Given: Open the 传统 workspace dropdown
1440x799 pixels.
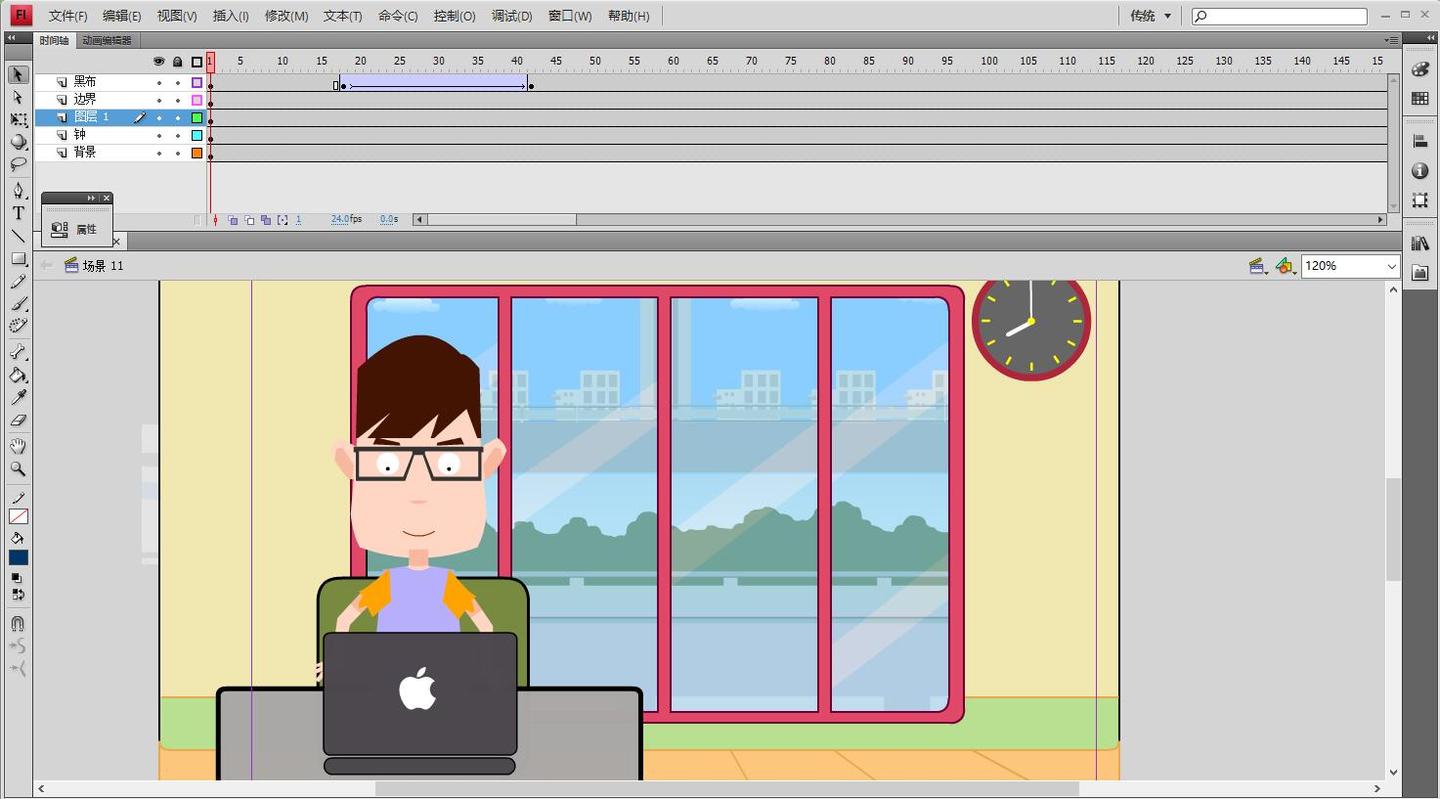Looking at the screenshot, I should pos(1150,16).
